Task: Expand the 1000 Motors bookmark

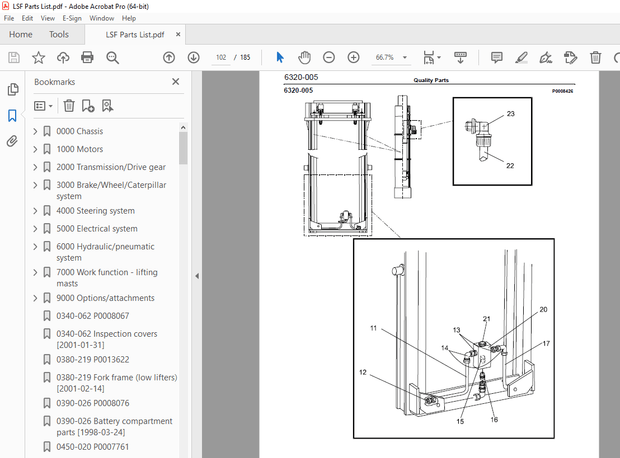Action: coord(35,149)
